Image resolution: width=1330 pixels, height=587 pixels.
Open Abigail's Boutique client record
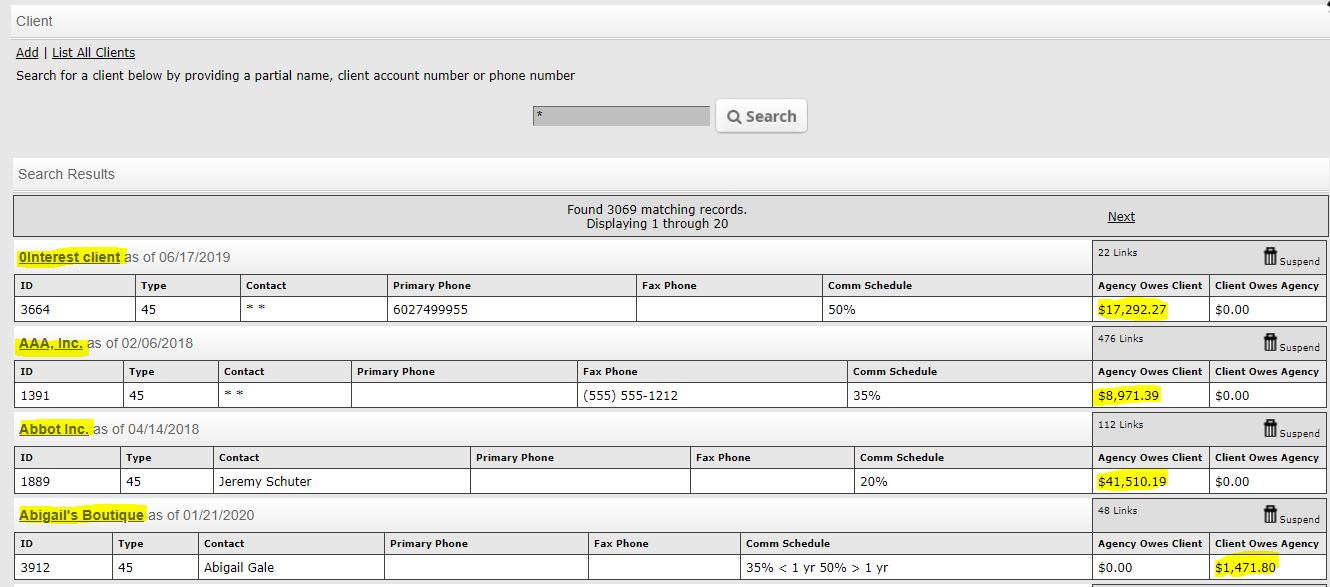pos(81,515)
